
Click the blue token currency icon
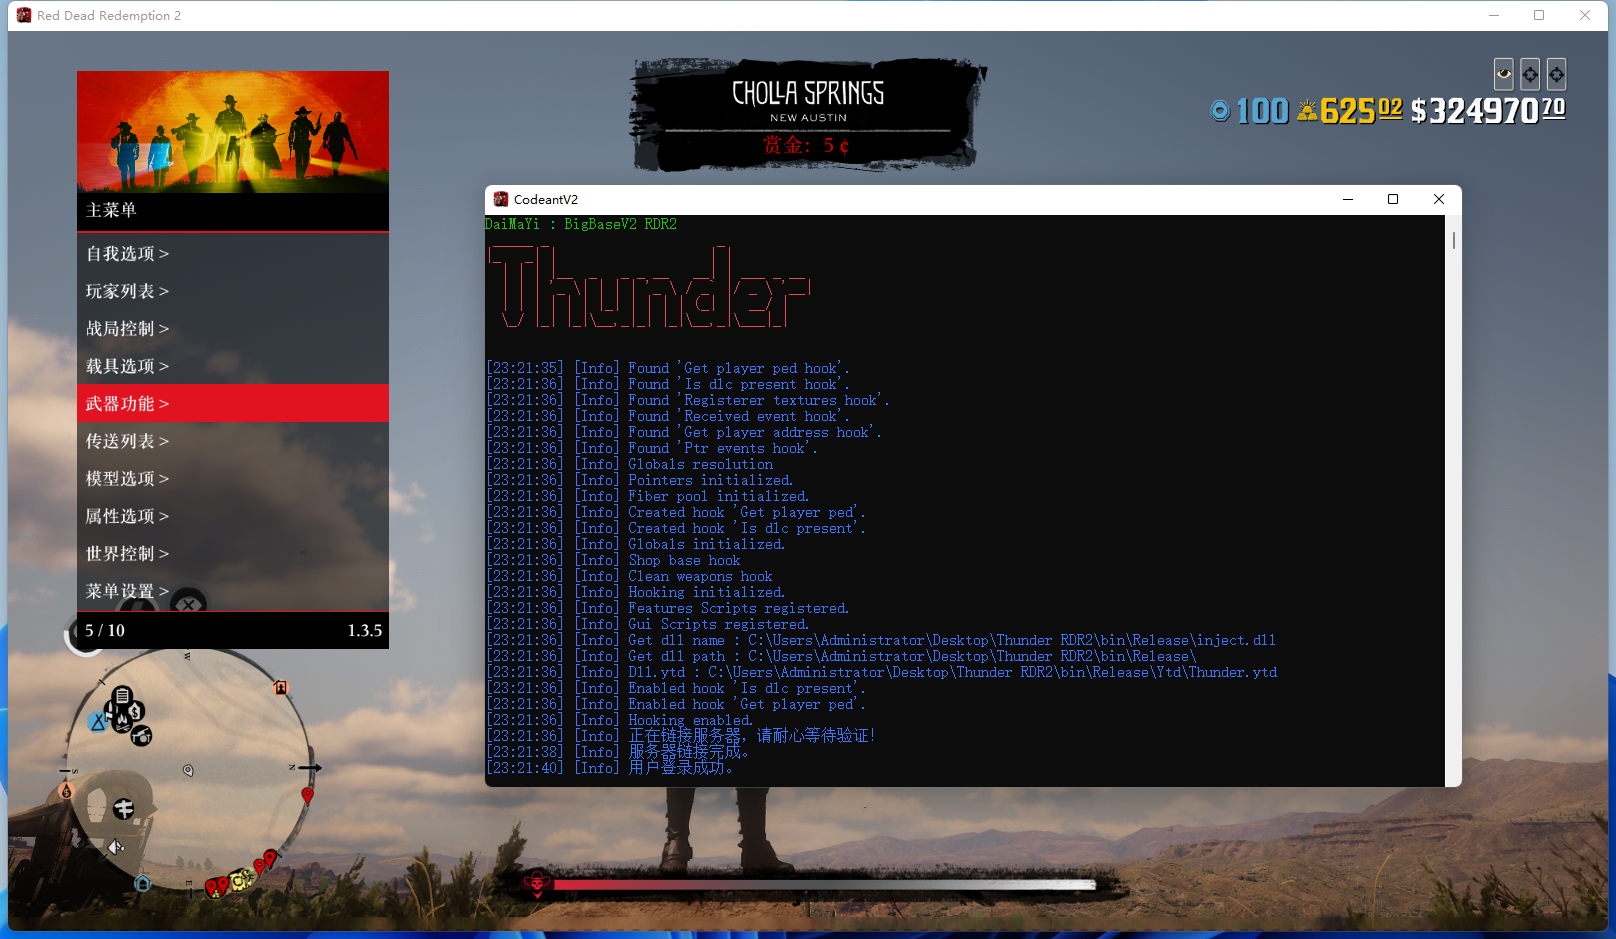(x=1220, y=110)
